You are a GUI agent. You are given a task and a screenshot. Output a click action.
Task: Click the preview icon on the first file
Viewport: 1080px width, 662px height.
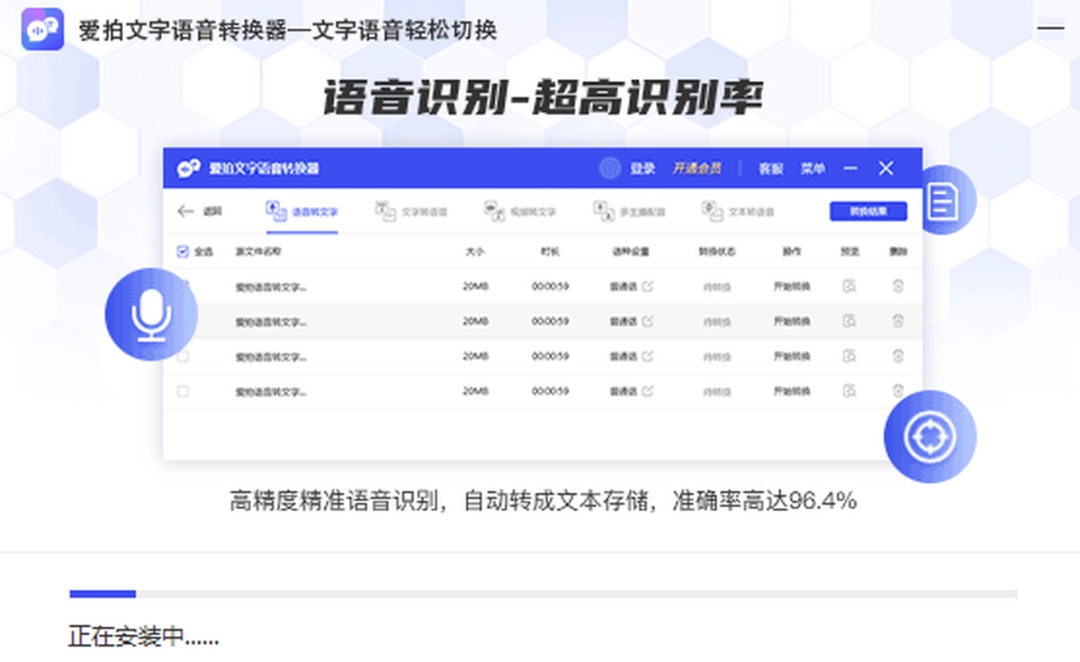pos(850,286)
